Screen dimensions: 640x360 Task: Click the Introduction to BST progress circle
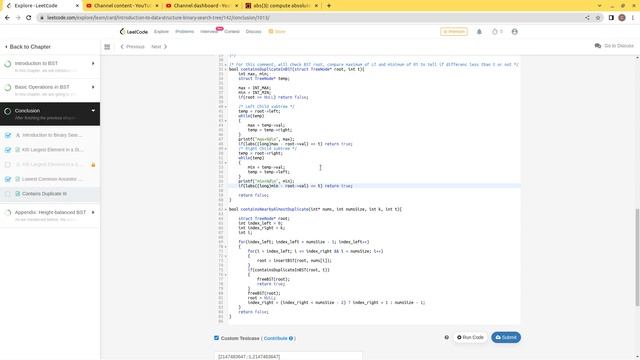coord(7,64)
